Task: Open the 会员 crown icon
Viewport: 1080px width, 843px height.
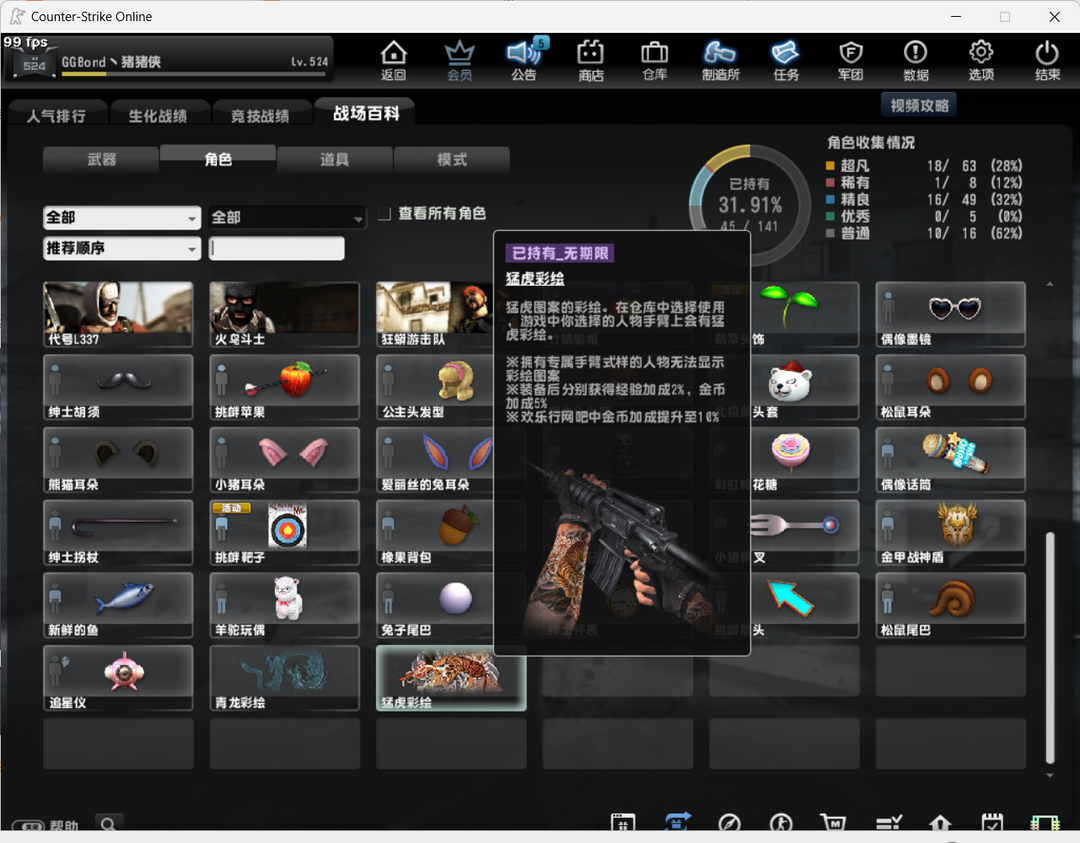Action: point(459,61)
